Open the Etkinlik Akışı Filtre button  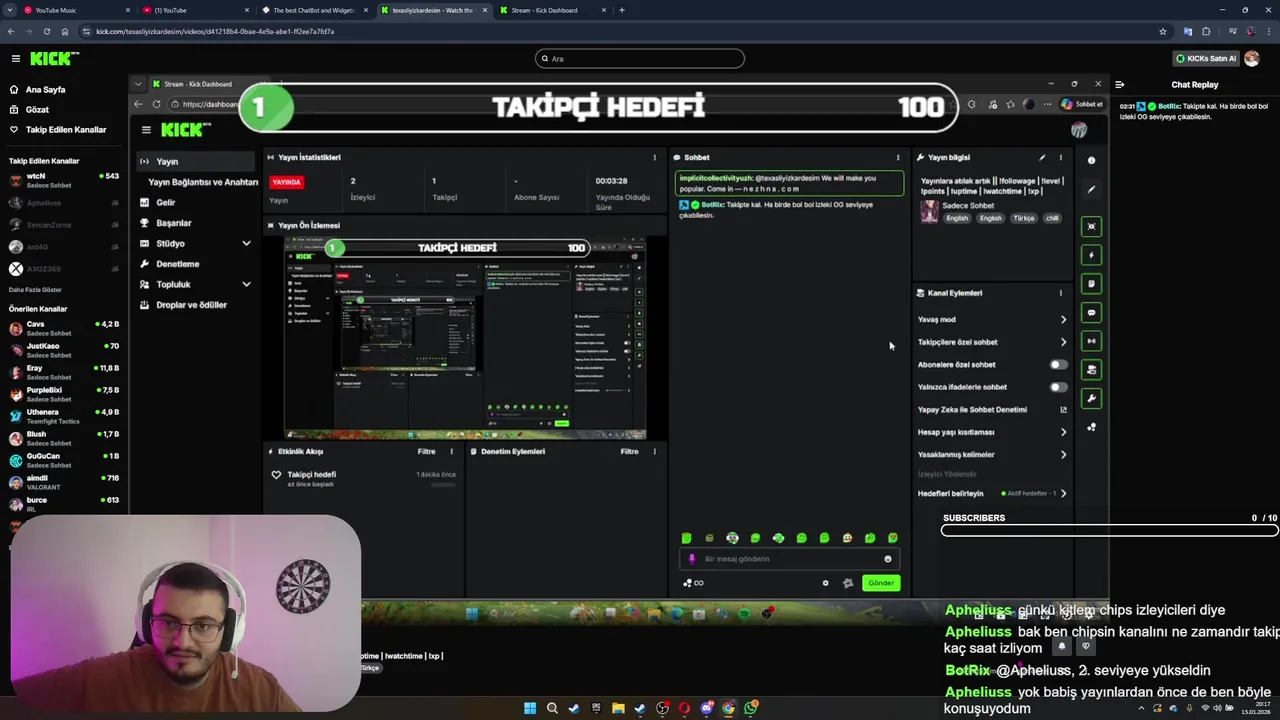click(426, 452)
